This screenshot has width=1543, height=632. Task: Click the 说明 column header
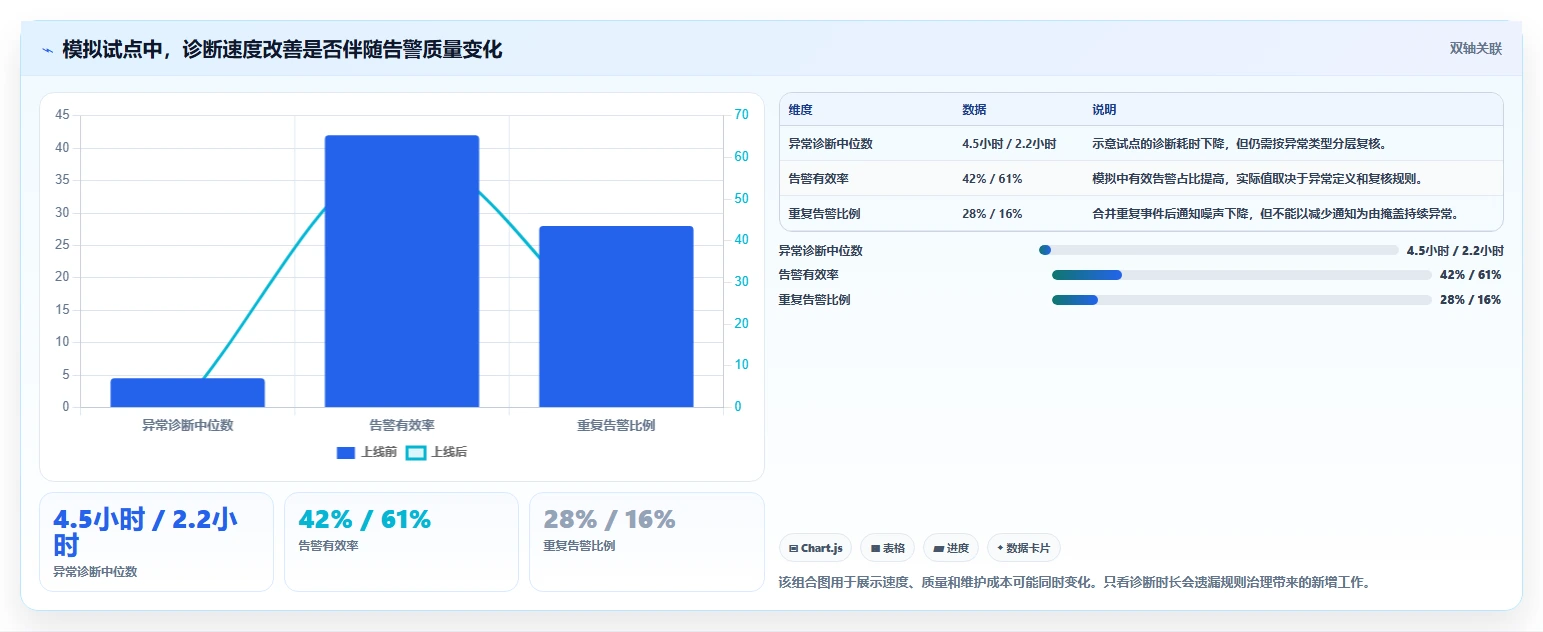pos(1104,110)
